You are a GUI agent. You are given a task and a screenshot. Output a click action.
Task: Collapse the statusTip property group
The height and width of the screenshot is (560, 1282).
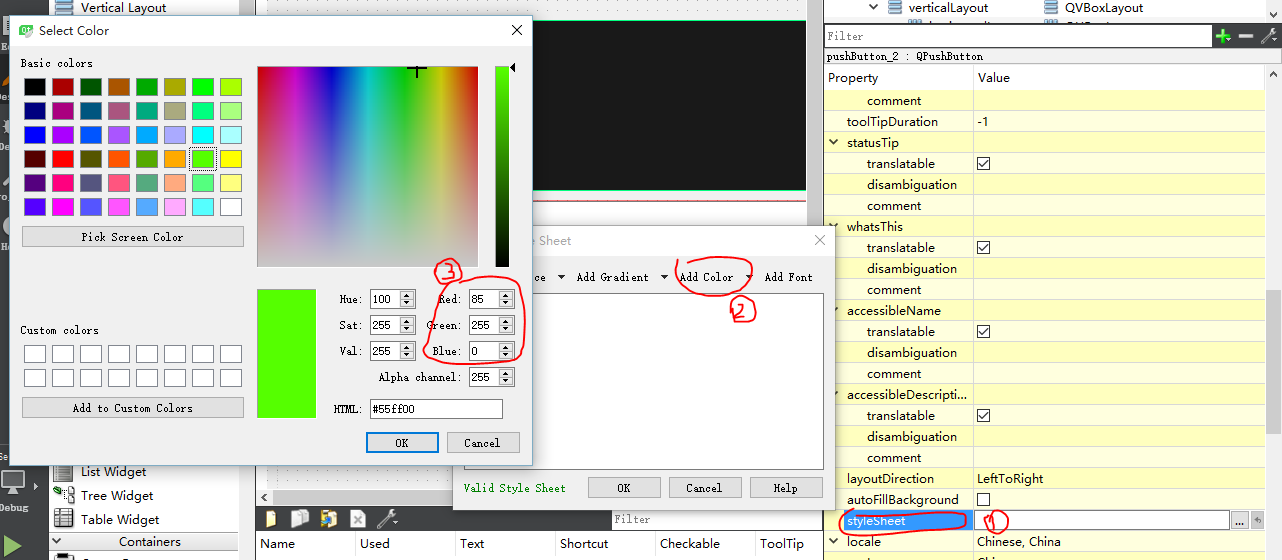(x=834, y=143)
